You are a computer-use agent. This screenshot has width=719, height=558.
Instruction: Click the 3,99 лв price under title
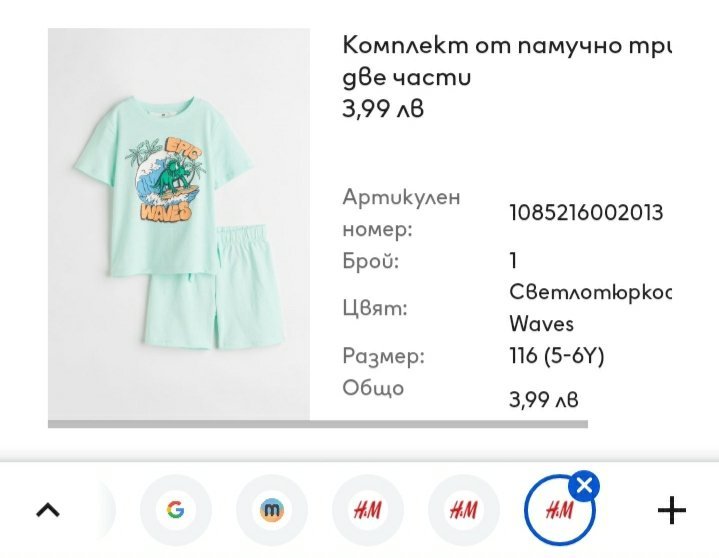pyautogui.click(x=383, y=109)
